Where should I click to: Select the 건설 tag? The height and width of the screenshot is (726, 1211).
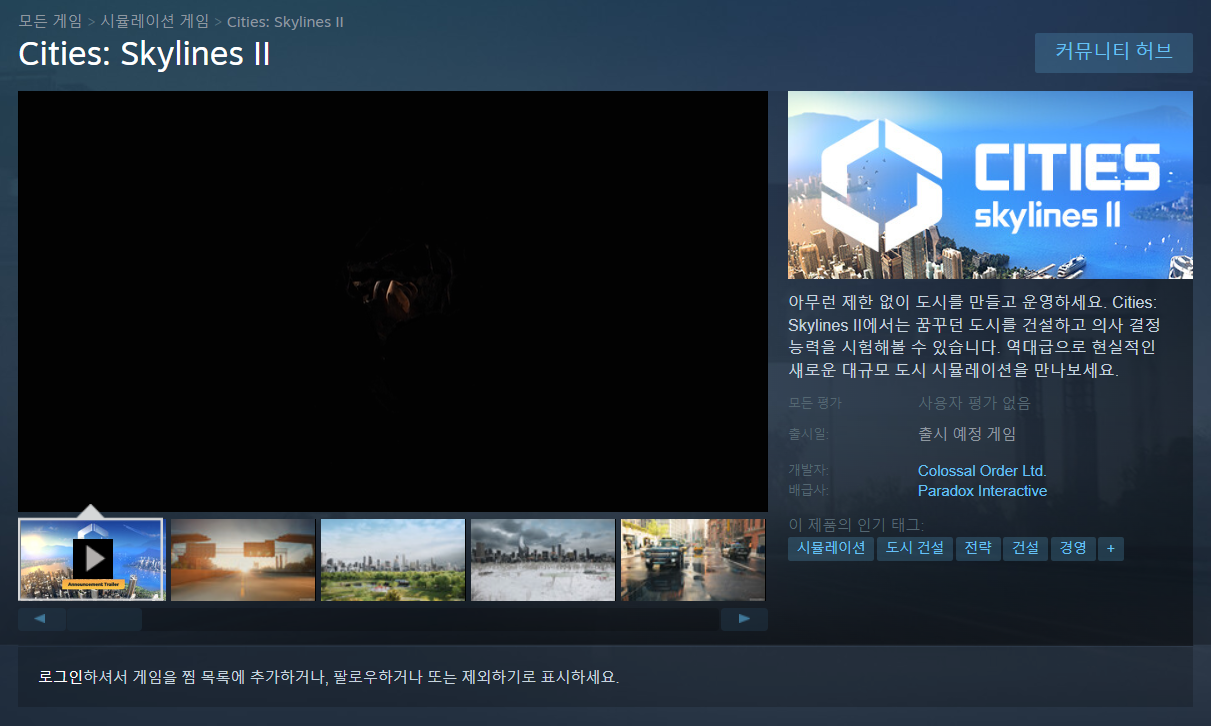(1025, 548)
